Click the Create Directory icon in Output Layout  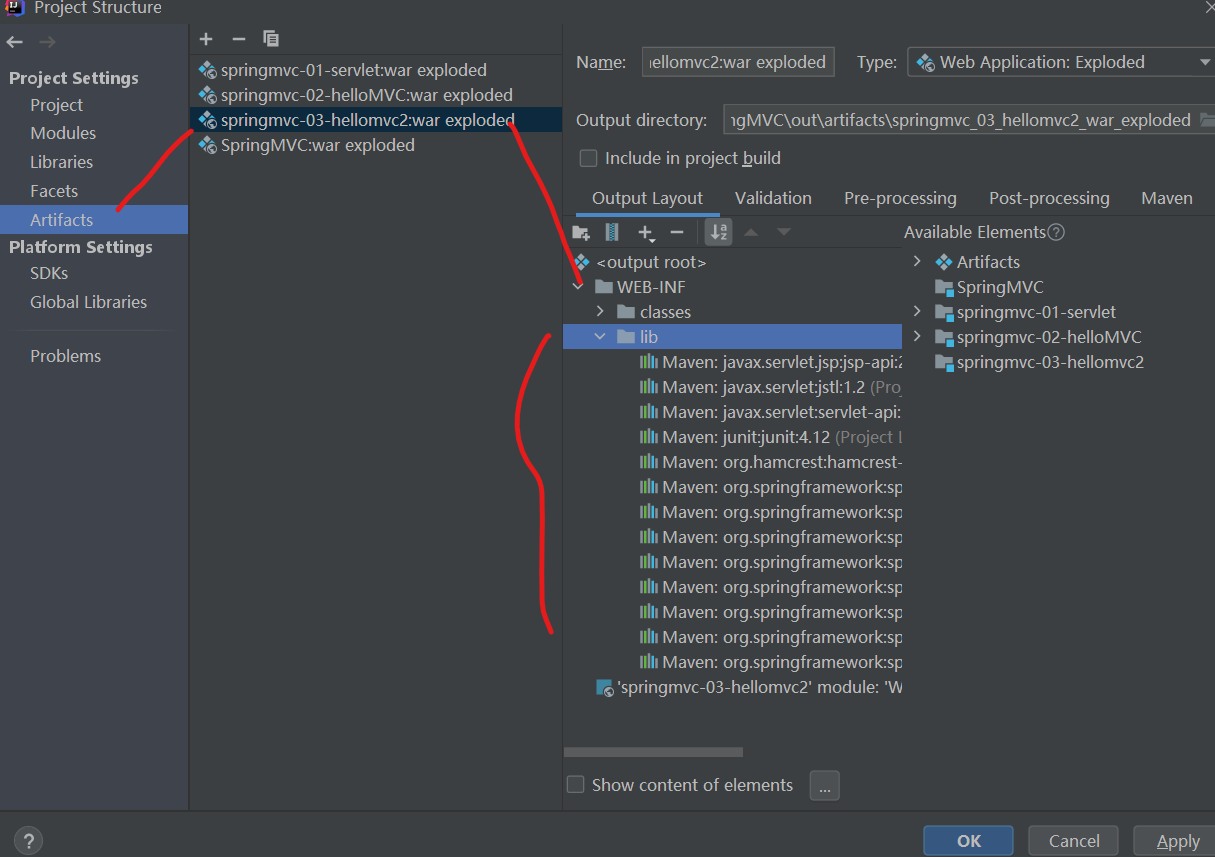click(581, 233)
